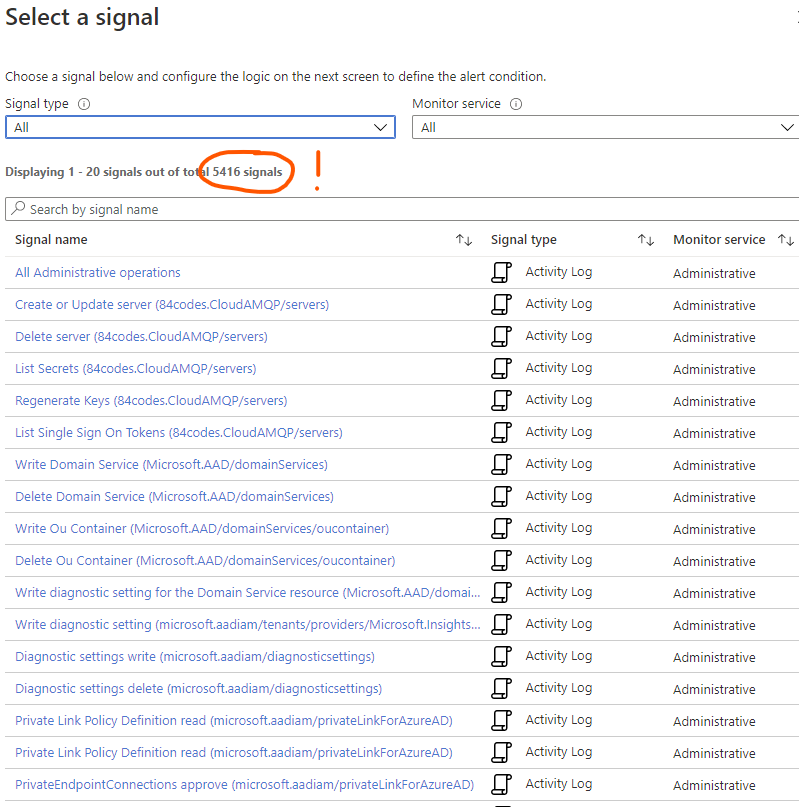Viewport: 799px width, 807px height.
Task: Click Activity Log icon beside Delete server row
Action: tap(502, 337)
